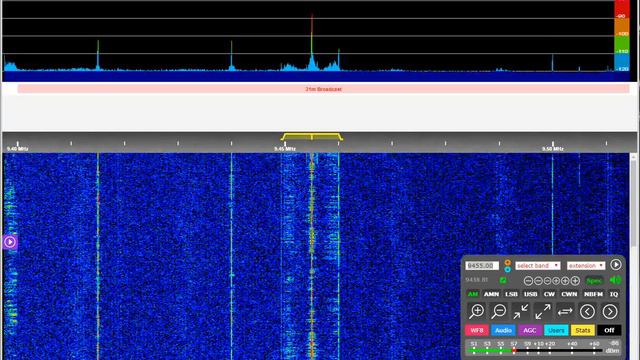Viewport: 640px width, 360px height.
Task: Click the tallest red-tipped spectrum peak
Action: pos(312,41)
